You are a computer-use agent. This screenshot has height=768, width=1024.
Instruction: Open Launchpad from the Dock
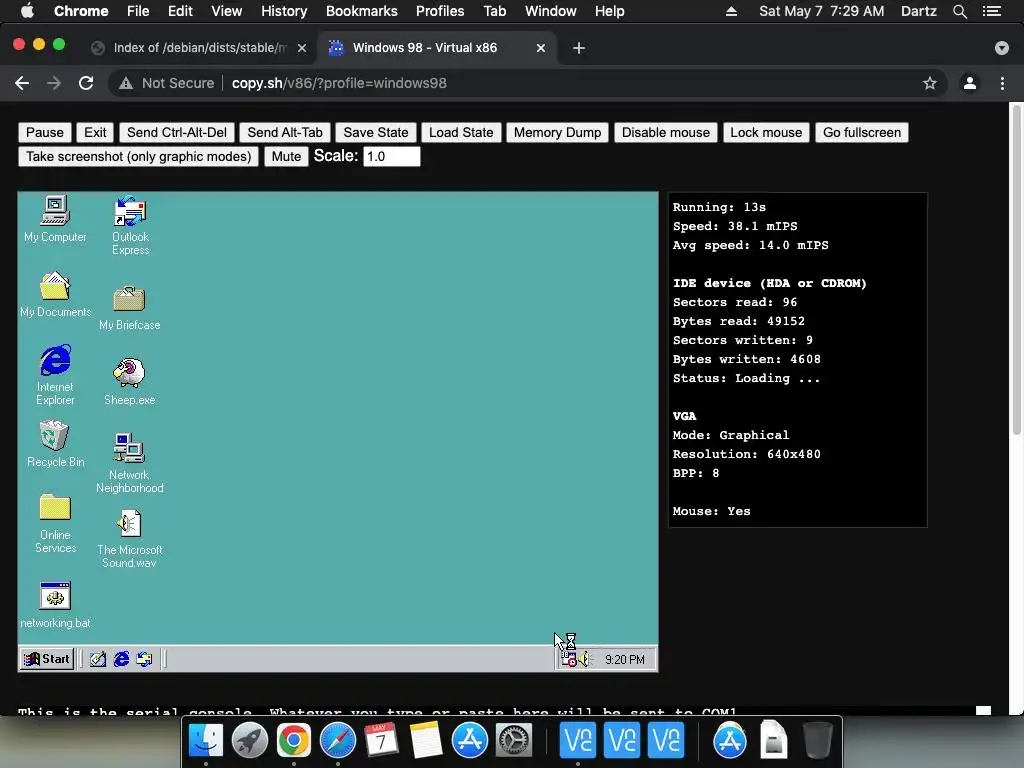tap(249, 741)
